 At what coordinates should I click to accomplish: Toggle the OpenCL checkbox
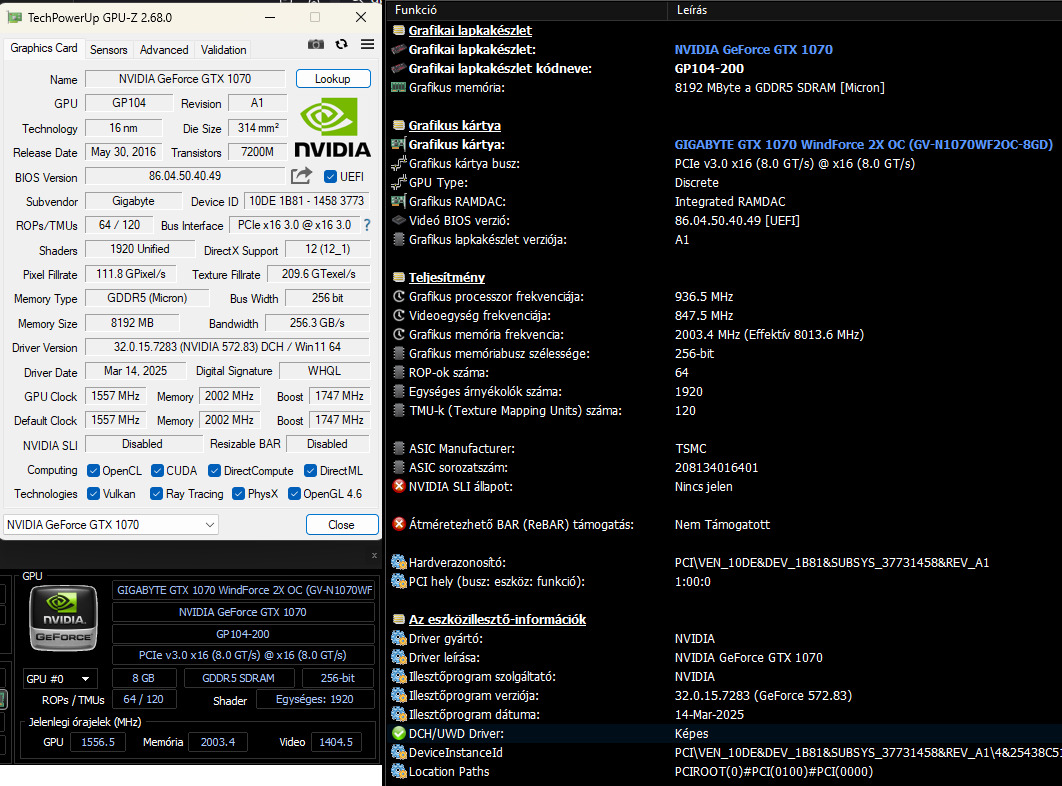coord(93,470)
